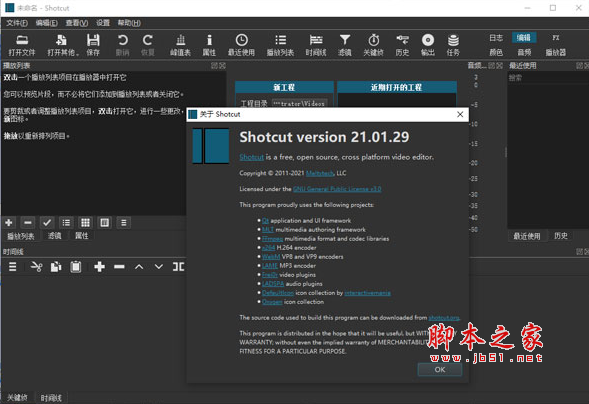Open the playlist hamburger menu
The height and width of the screenshot is (404, 589).
click(x=124, y=223)
